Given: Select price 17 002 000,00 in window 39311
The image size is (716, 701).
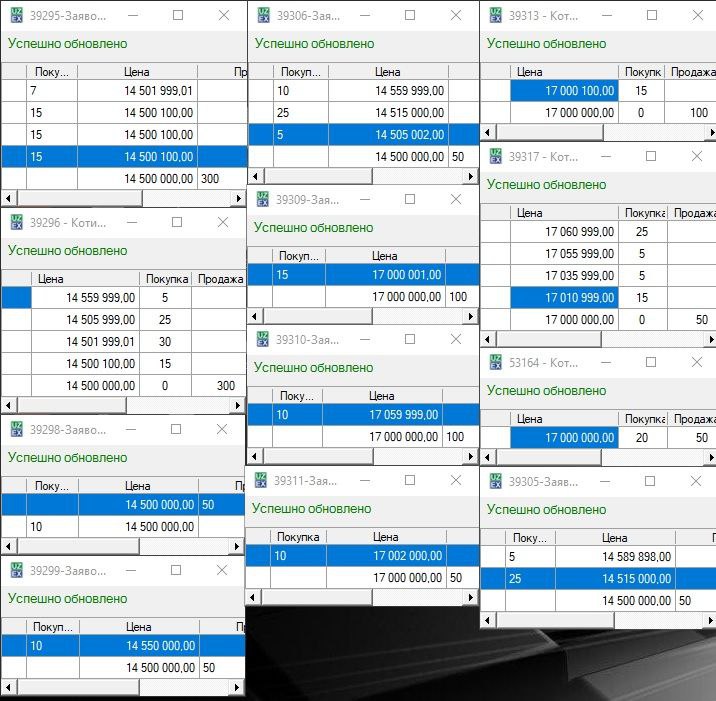Looking at the screenshot, I should click(x=386, y=555).
